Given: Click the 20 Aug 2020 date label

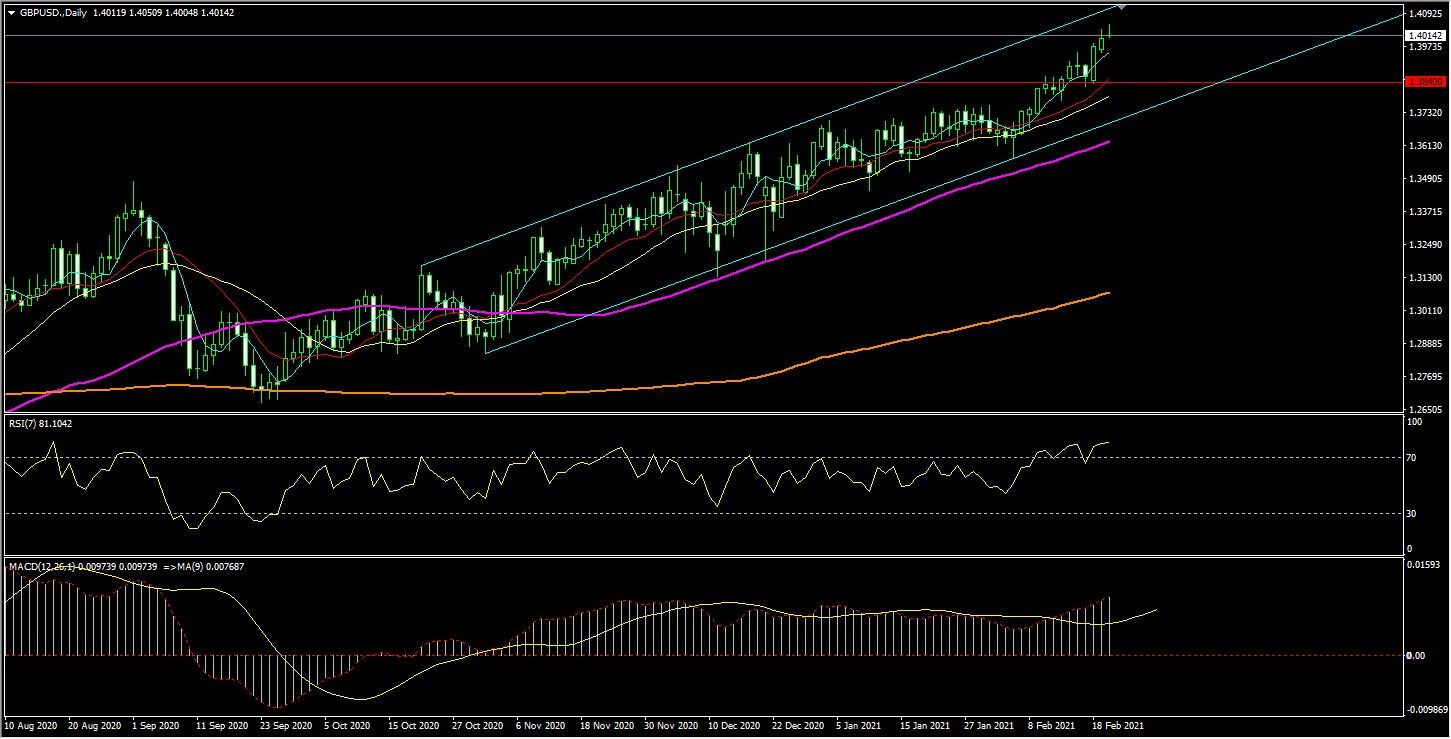Looking at the screenshot, I should coord(93,726).
